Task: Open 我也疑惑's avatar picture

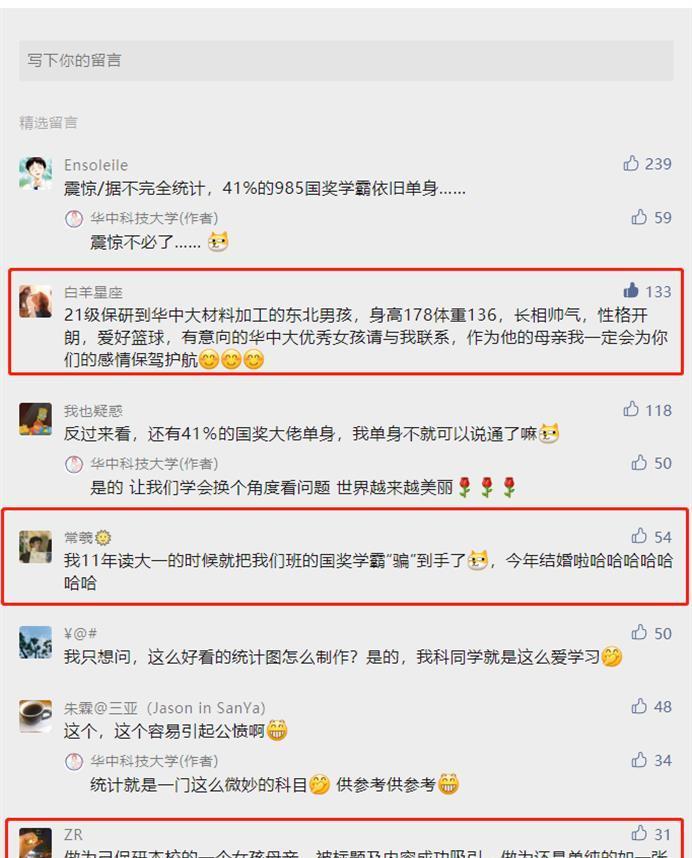Action: click(36, 419)
